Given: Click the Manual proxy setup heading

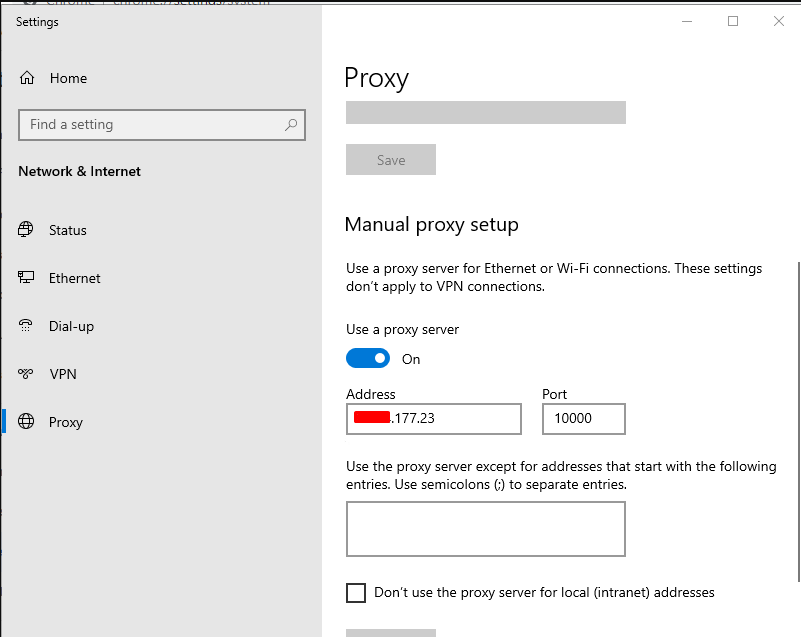Looking at the screenshot, I should click(x=432, y=225).
